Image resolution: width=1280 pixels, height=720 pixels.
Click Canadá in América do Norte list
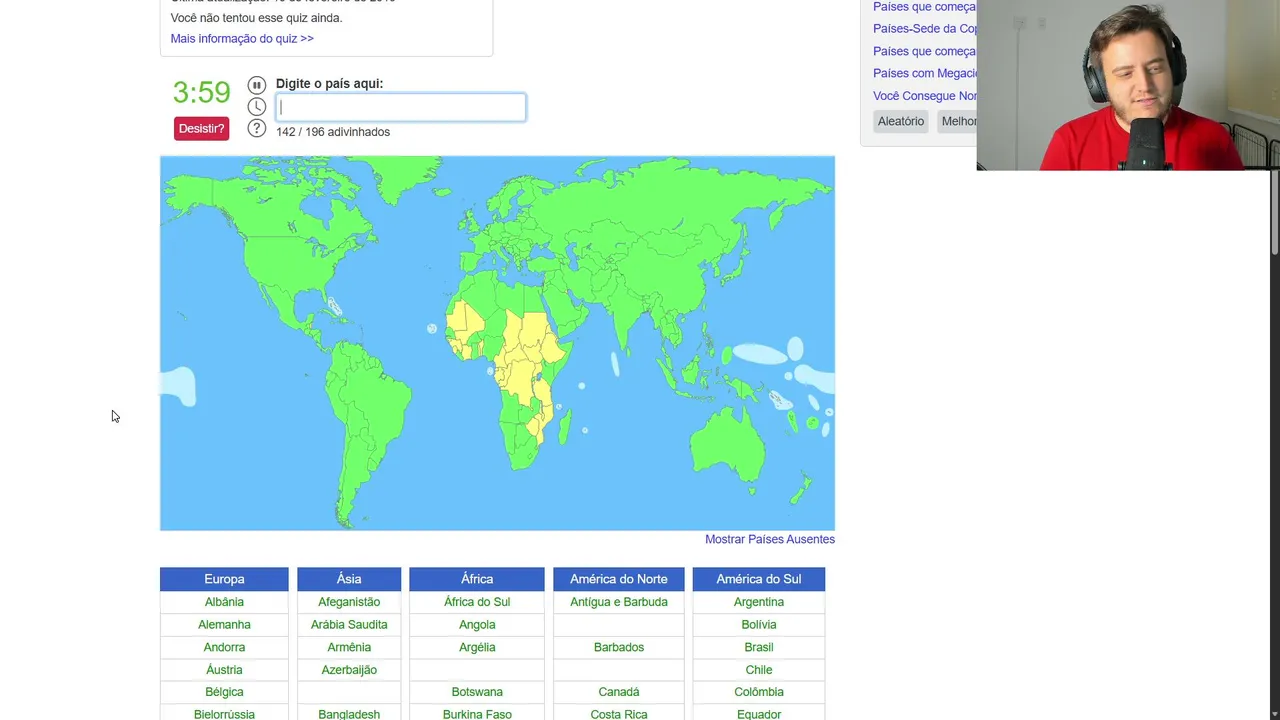tap(619, 692)
